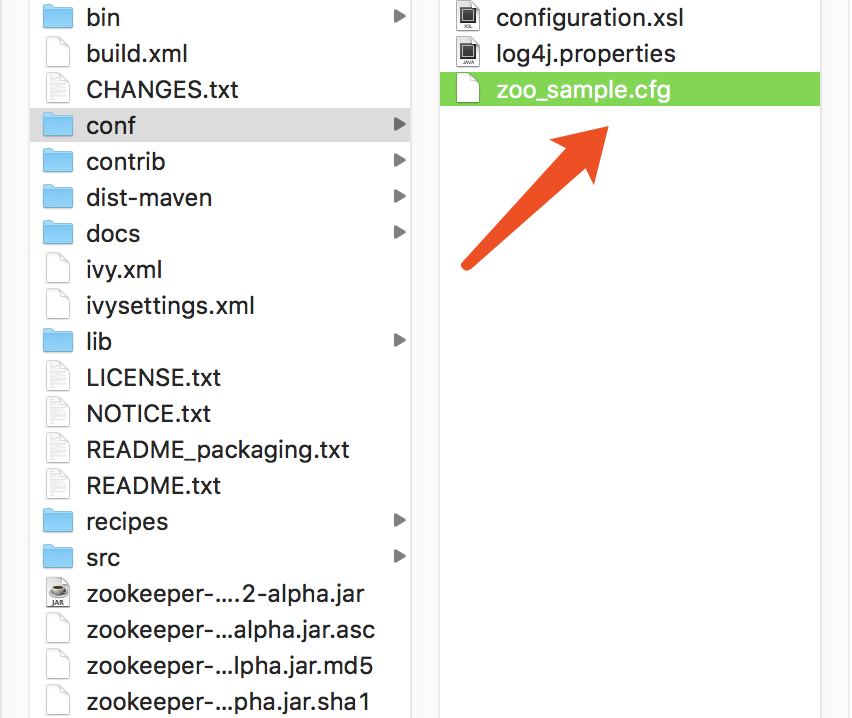The height and width of the screenshot is (718, 852).
Task: Click the recipes folder icon
Action: pyautogui.click(x=59, y=521)
